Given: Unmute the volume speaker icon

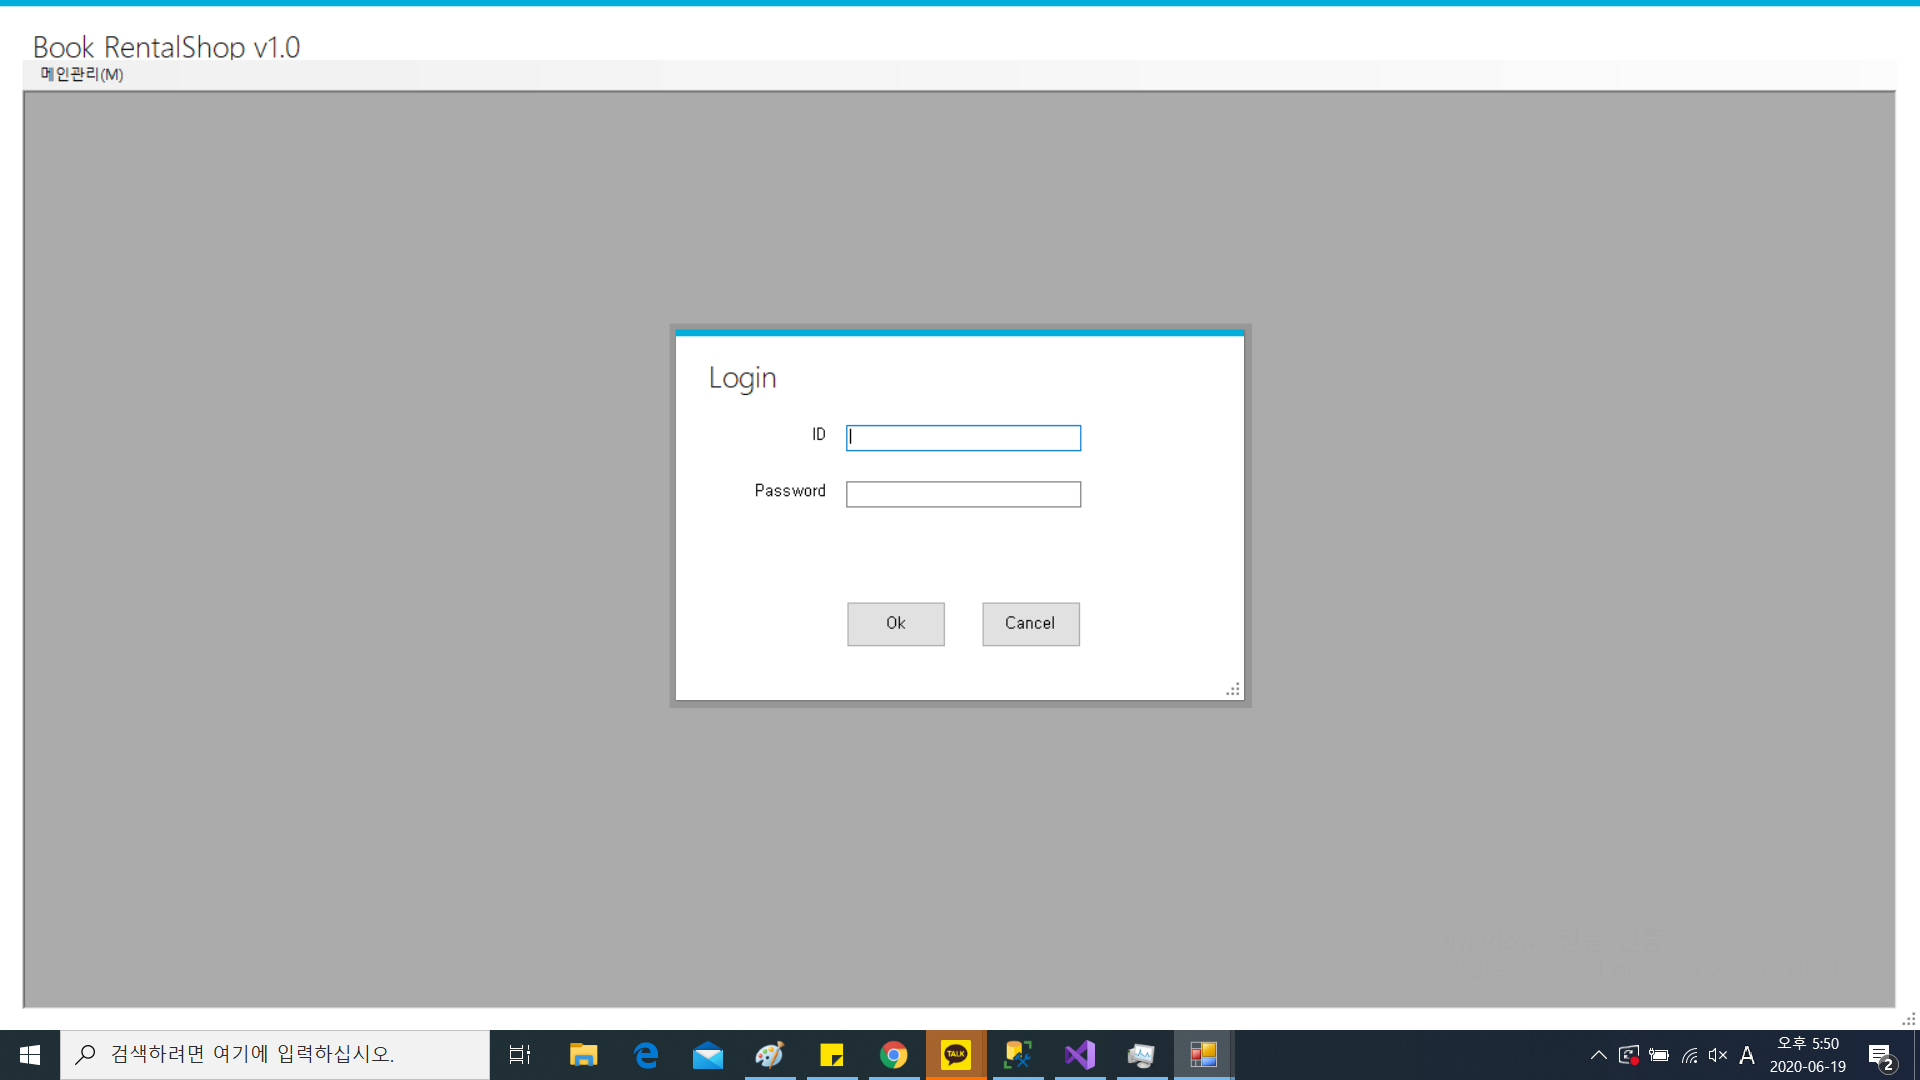Looking at the screenshot, I should tap(1718, 1055).
